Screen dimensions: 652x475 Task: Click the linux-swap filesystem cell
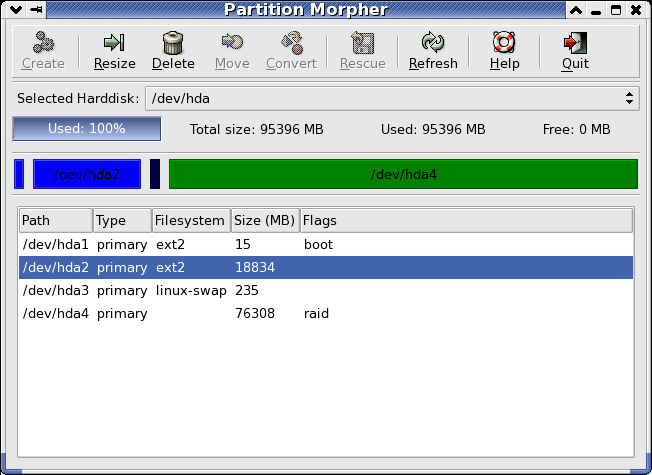191,290
